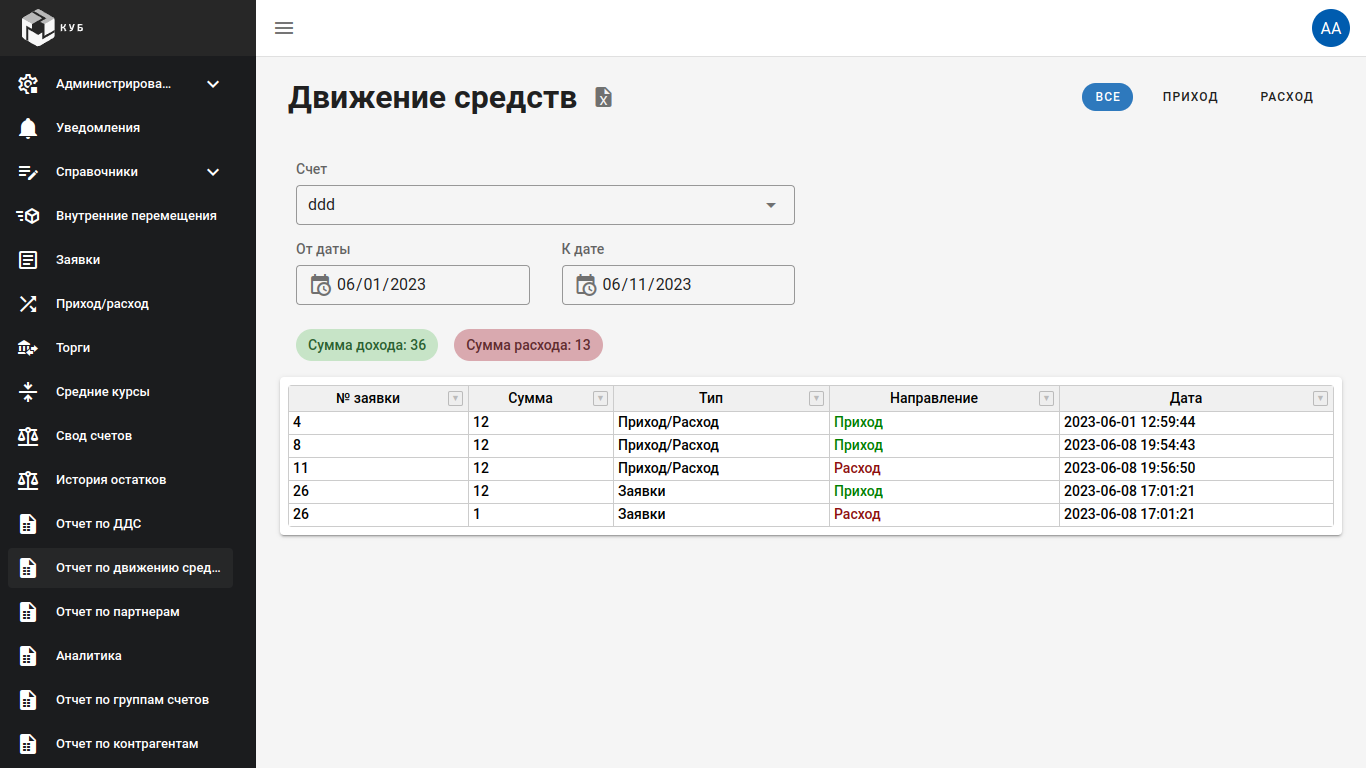Click the Движение средств page heading
This screenshot has width=1366, height=768.
(432, 98)
